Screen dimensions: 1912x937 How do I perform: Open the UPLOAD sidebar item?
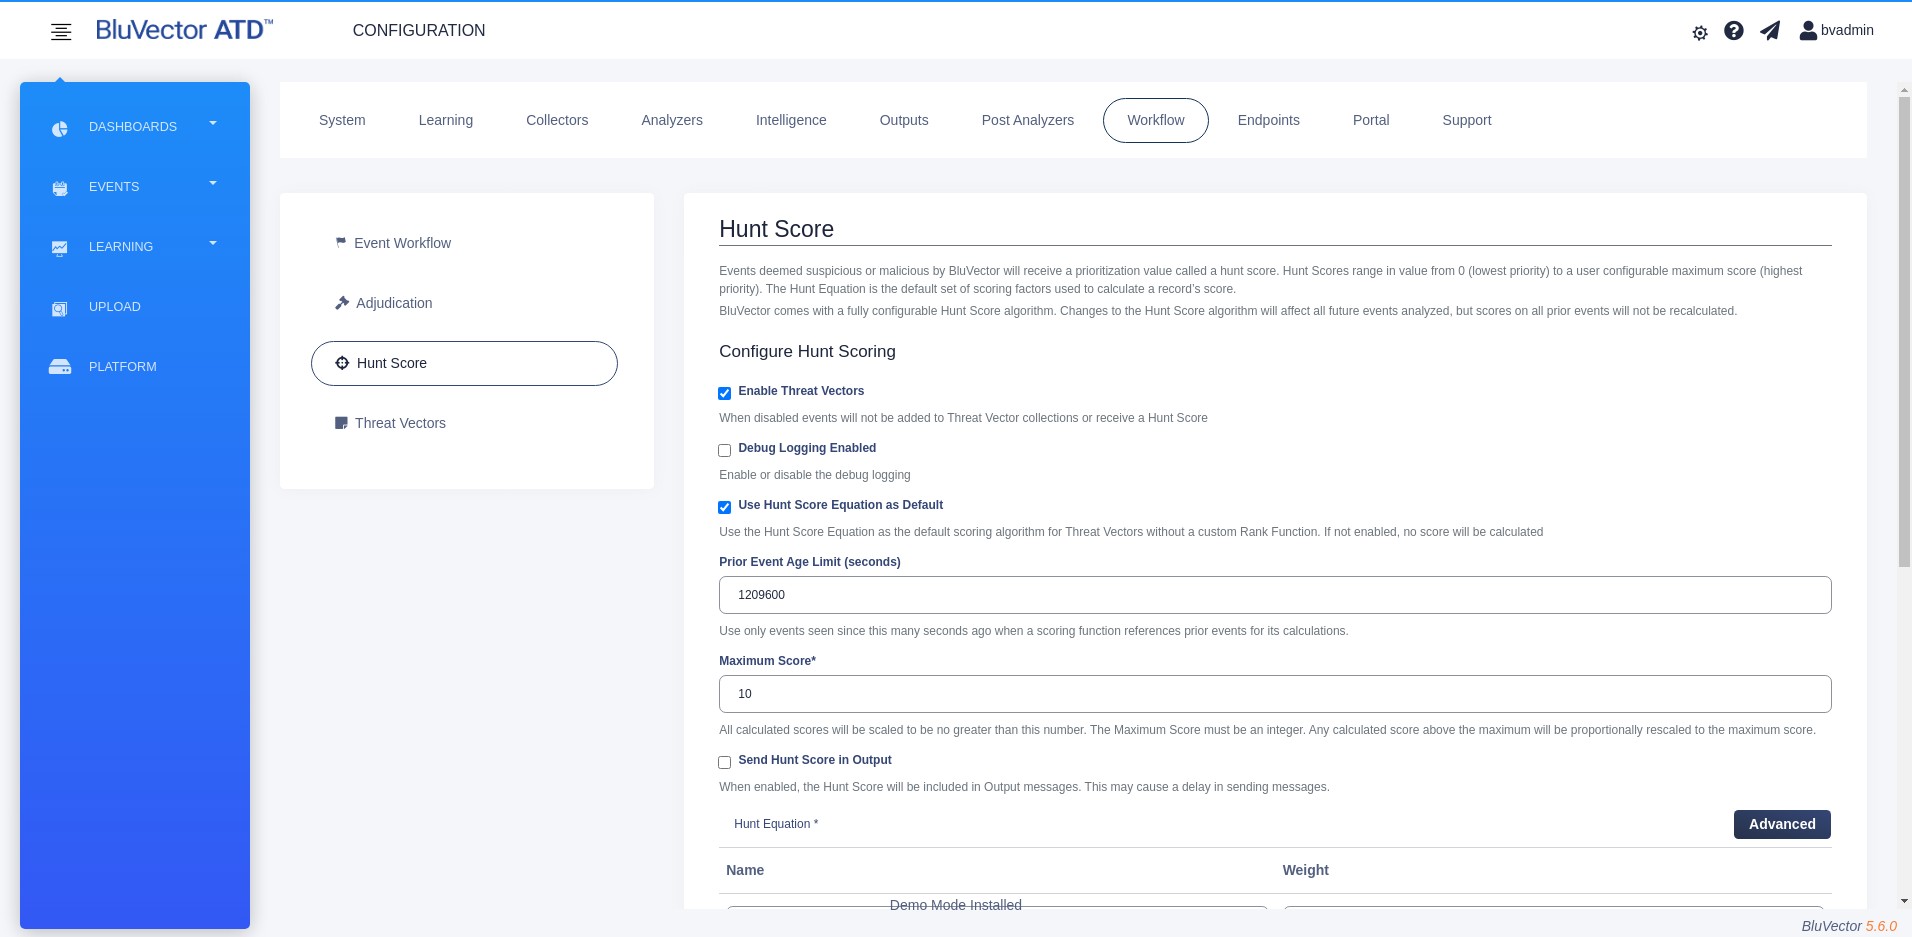(x=115, y=307)
